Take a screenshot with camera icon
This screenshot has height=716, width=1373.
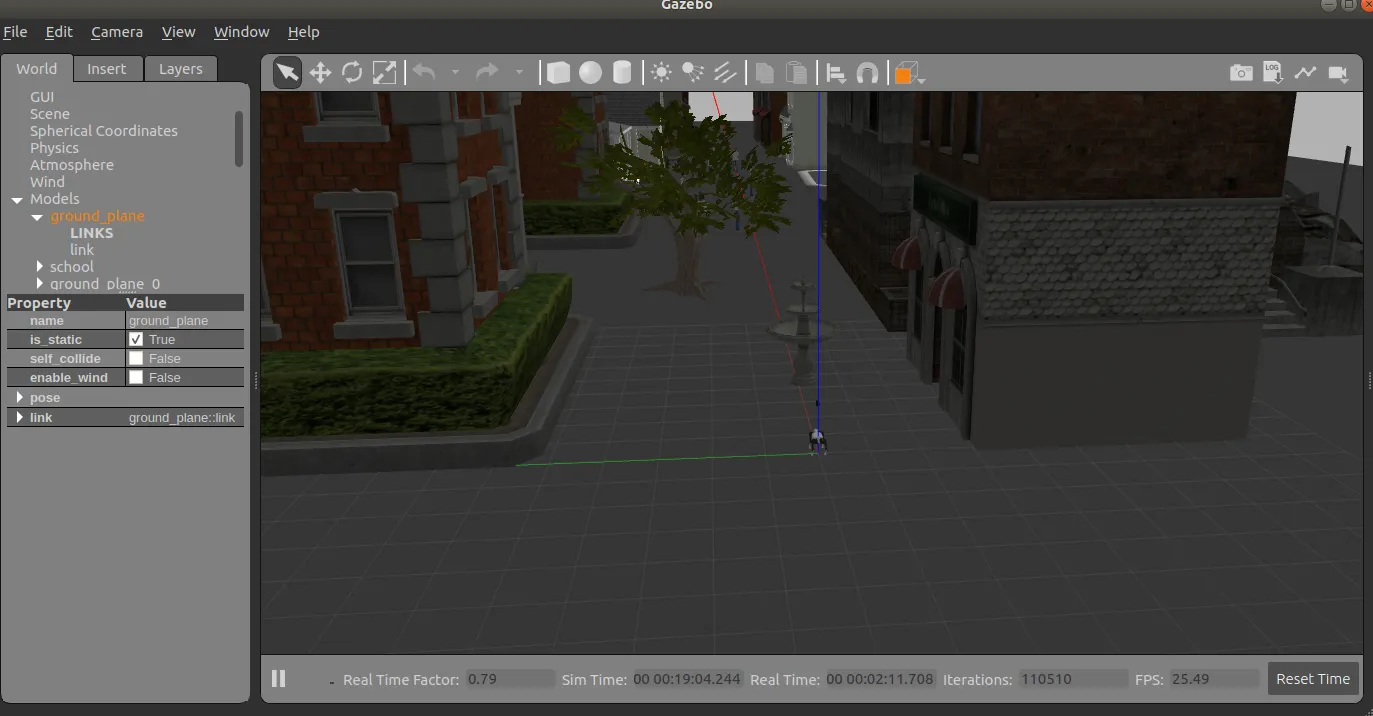click(1241, 73)
